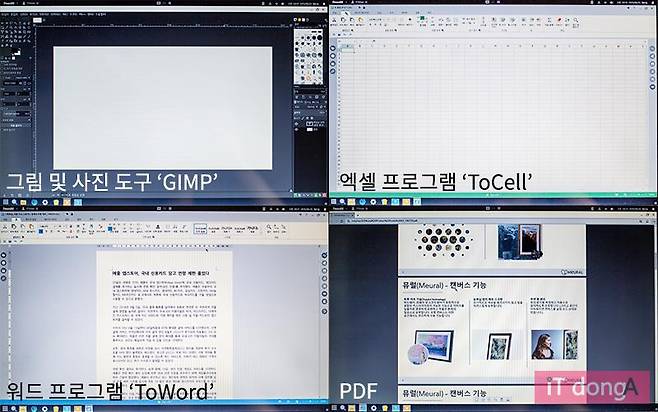
Task: Click the upper '뮤럴(Meural) - 캔버스 기능' heading in PDF
Action: 444,285
